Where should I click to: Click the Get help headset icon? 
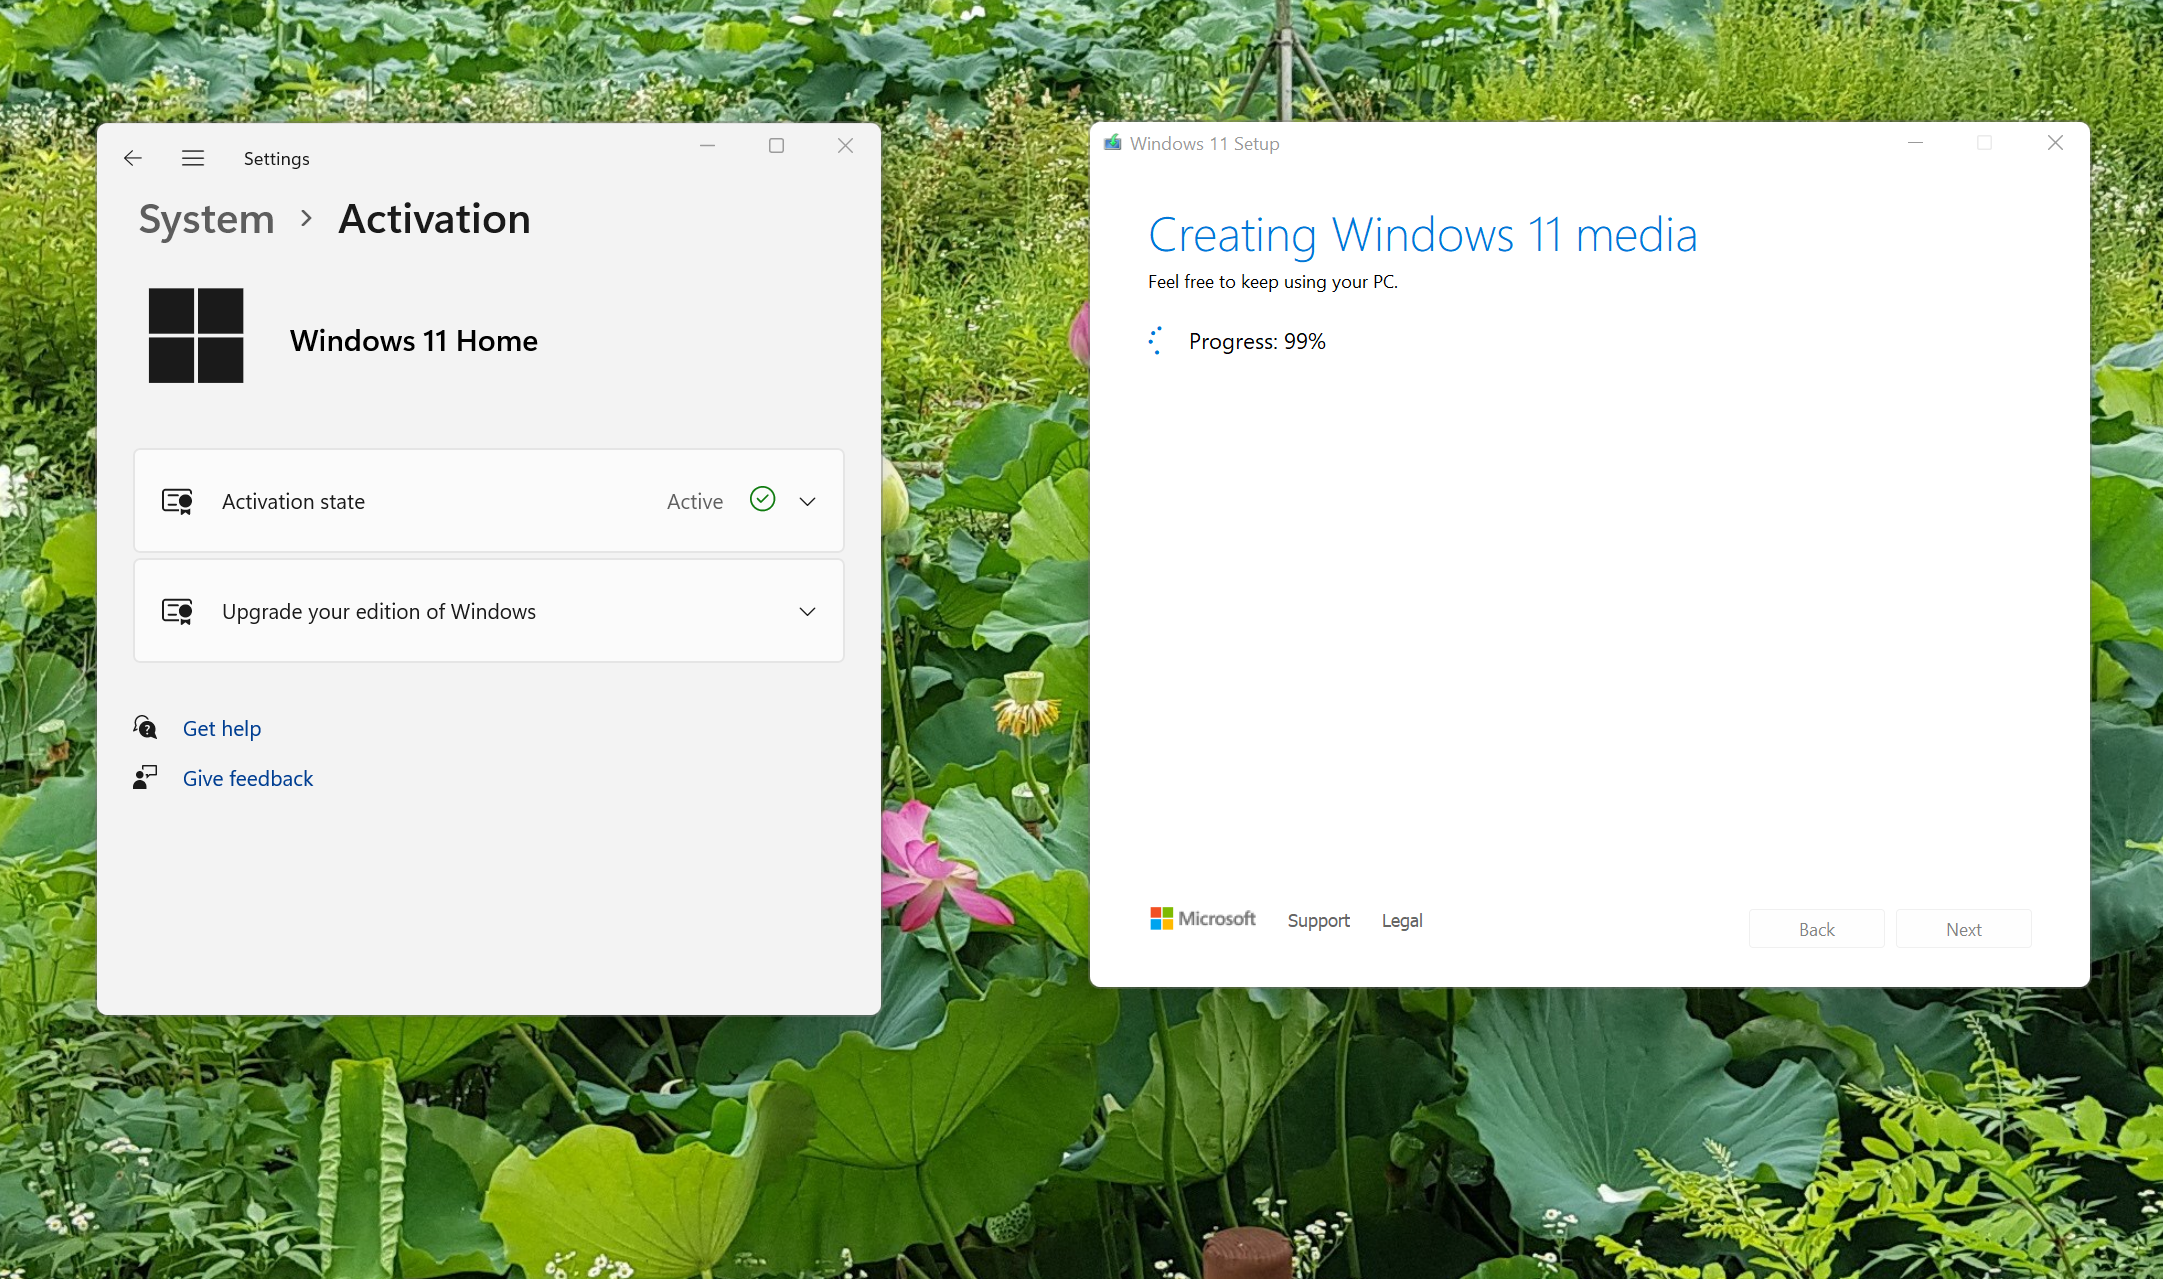(145, 727)
